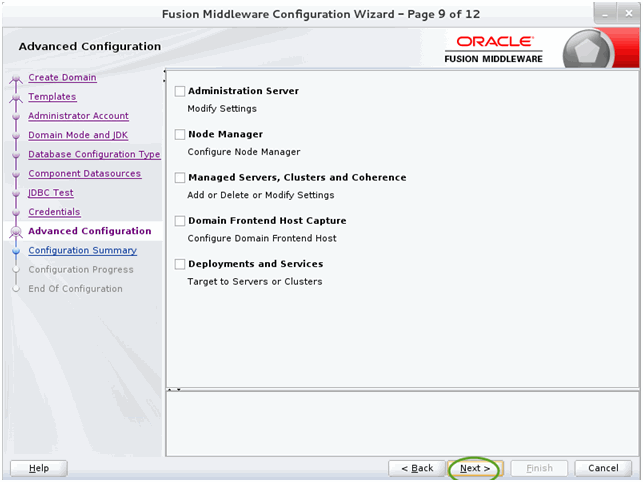Open Domain Mode and JDK step
Screen dimensions: 643x482
pyautogui.click(x=78, y=135)
